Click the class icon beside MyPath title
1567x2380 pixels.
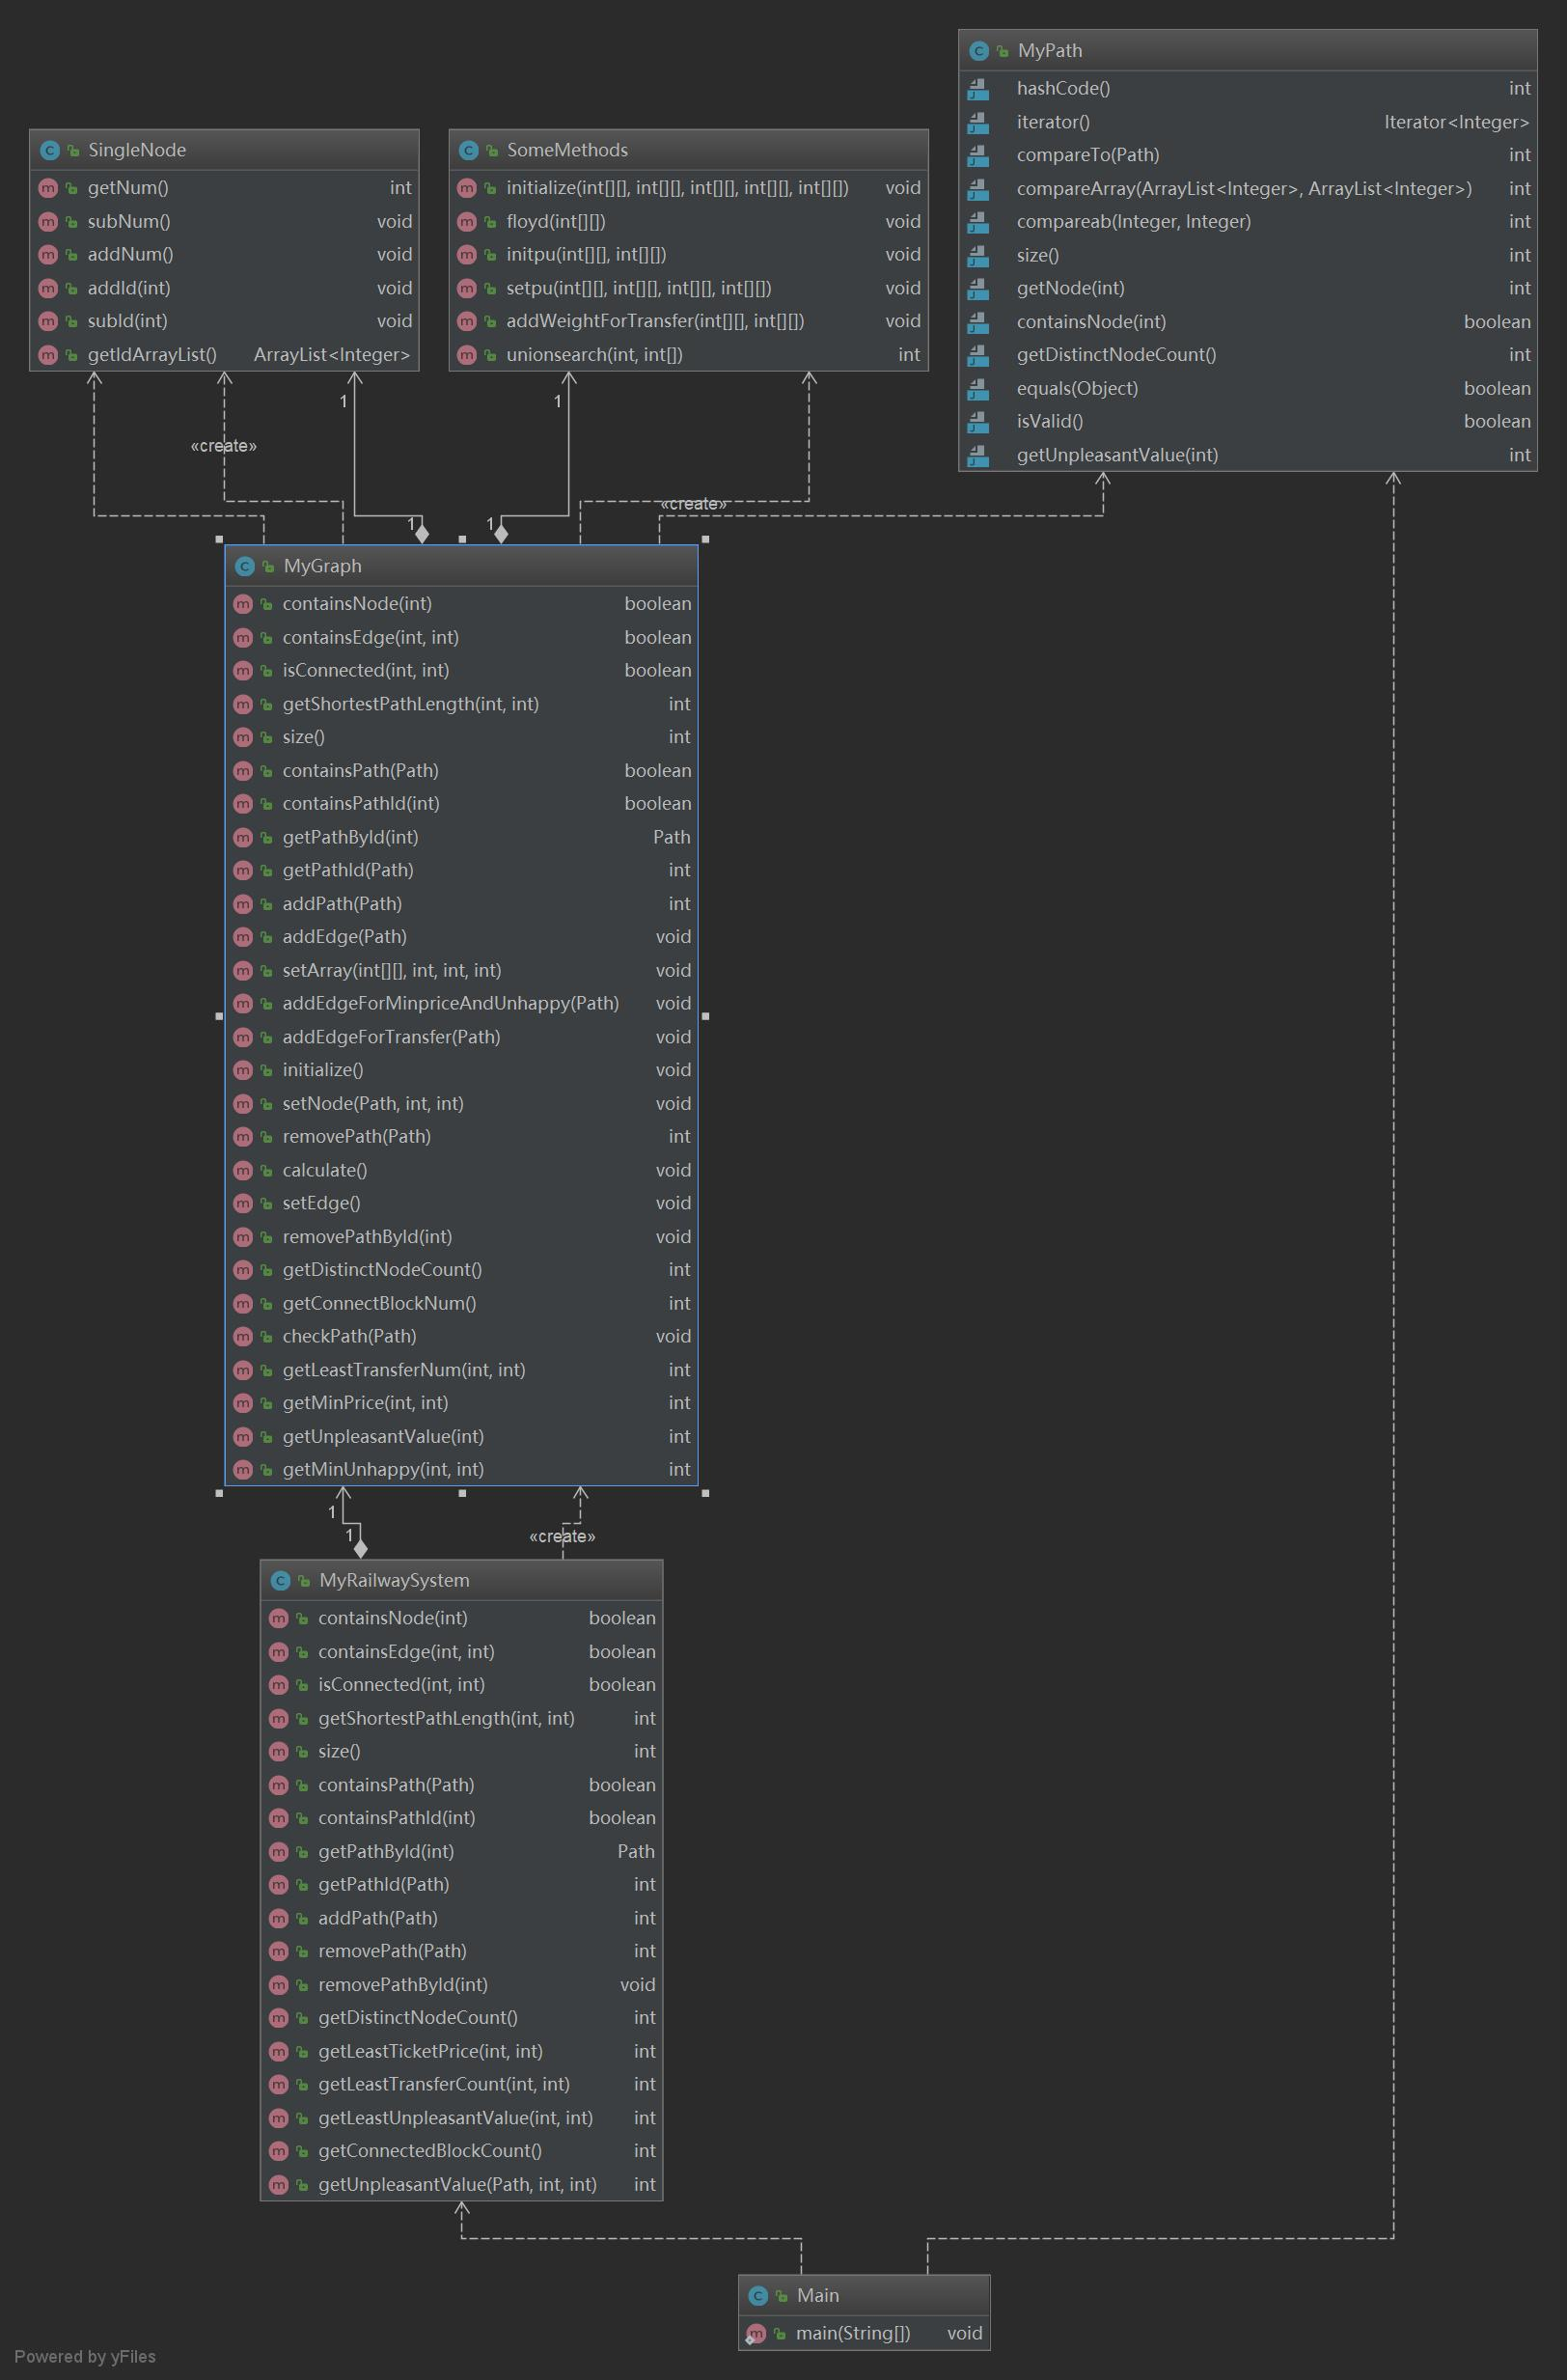tap(978, 51)
